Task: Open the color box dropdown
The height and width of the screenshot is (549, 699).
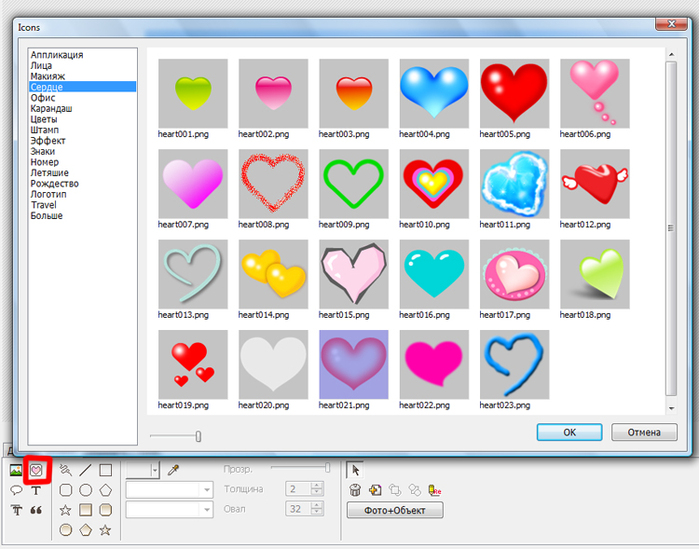Action: (155, 470)
